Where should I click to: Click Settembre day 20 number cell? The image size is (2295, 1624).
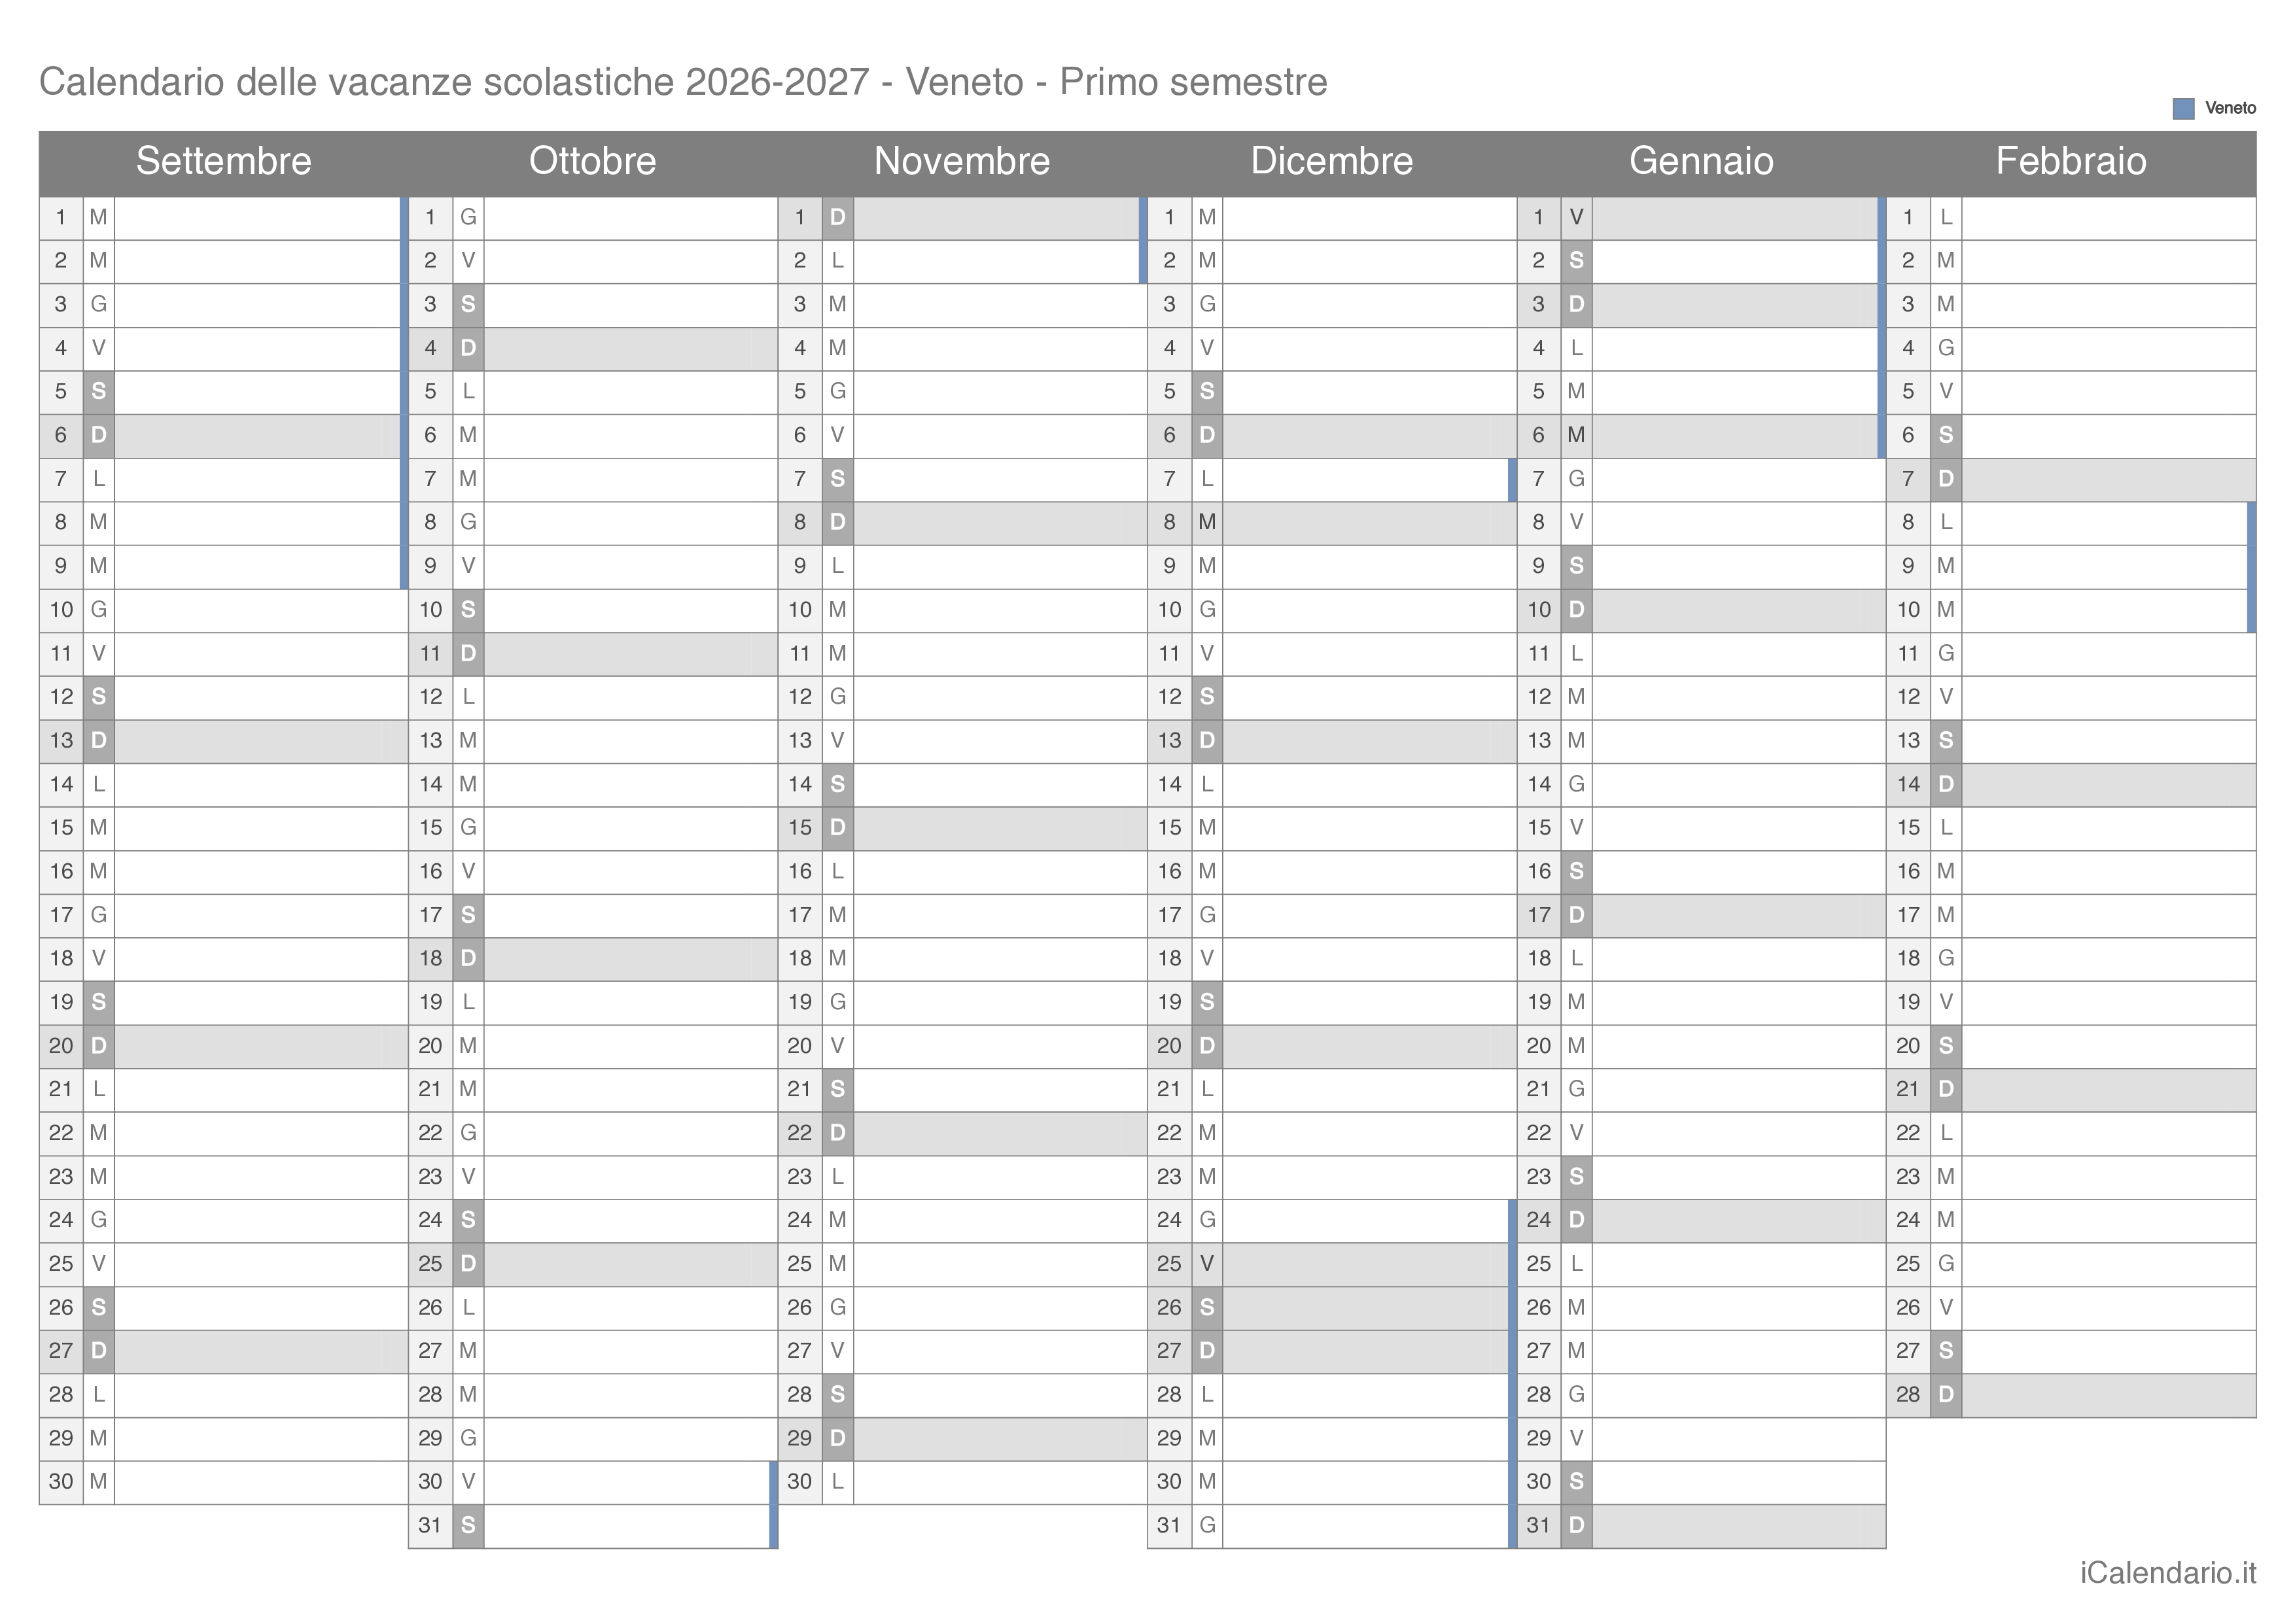[61, 1046]
